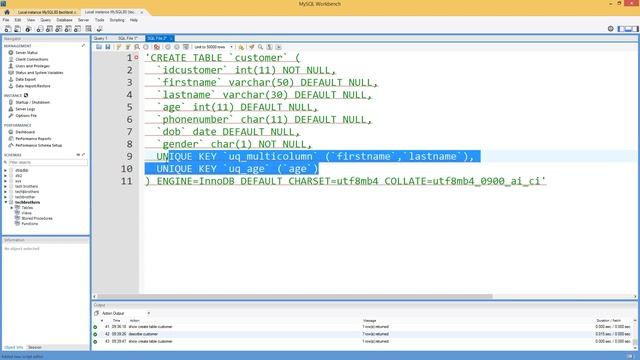Refresh schemas list icon in Schemas header
640x360 pixels.
point(78,155)
